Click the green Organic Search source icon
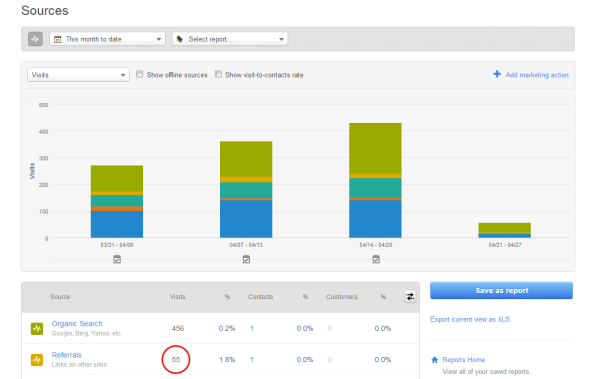 (37, 328)
